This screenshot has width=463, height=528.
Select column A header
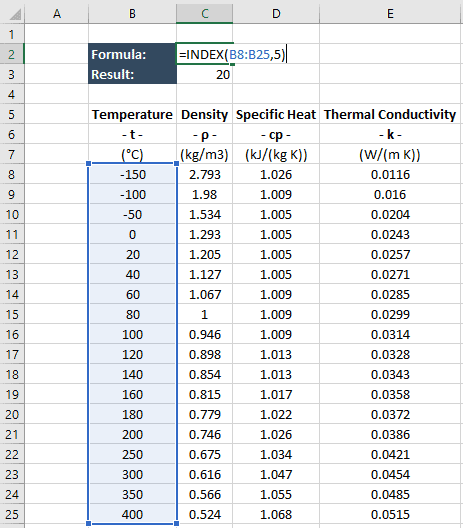point(57,14)
